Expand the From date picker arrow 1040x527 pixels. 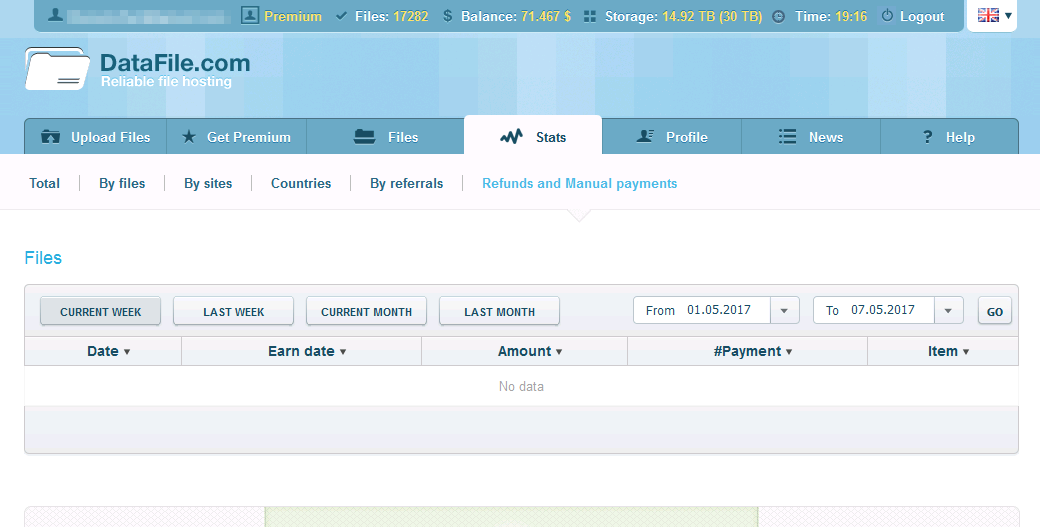(784, 311)
